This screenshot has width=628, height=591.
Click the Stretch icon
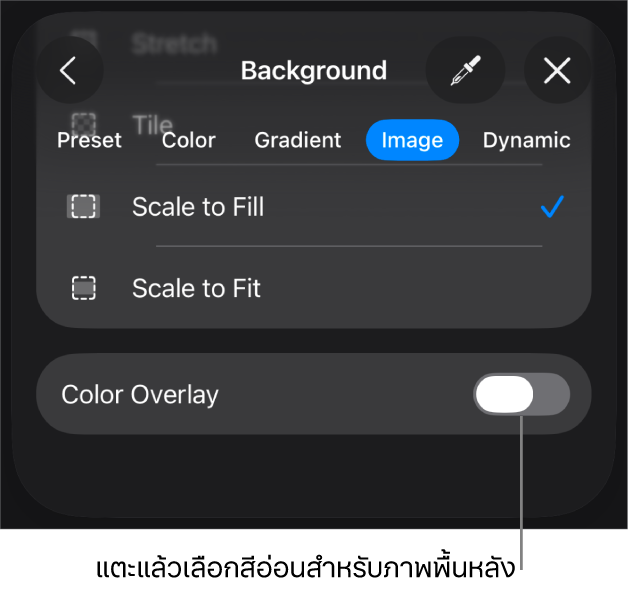pos(84,42)
